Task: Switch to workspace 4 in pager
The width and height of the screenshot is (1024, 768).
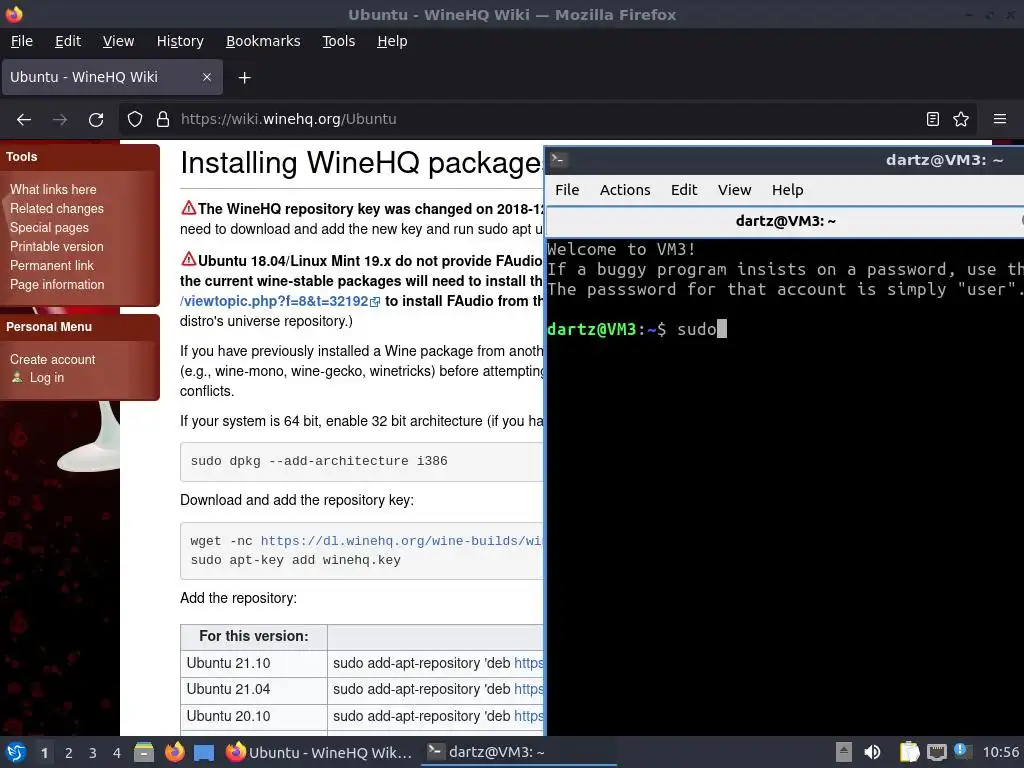Action: pos(117,753)
